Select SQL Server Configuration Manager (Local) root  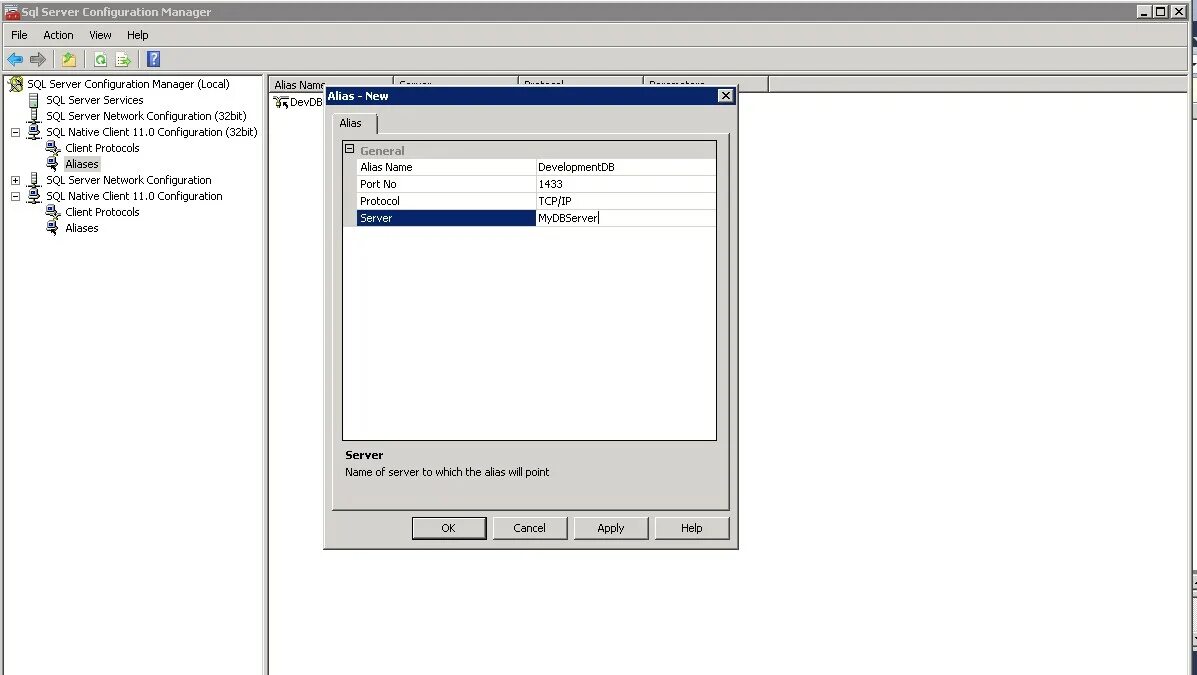pos(128,84)
